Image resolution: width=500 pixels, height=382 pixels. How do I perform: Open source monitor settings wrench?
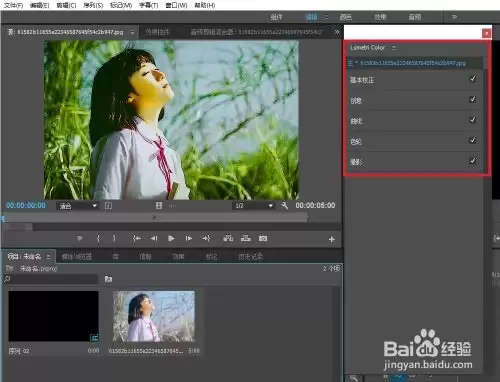coord(284,206)
